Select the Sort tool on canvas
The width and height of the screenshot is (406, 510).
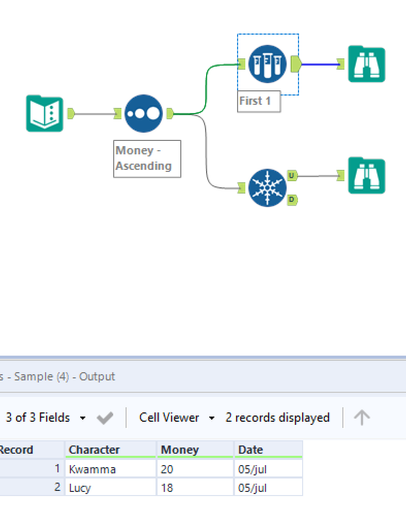(x=144, y=114)
